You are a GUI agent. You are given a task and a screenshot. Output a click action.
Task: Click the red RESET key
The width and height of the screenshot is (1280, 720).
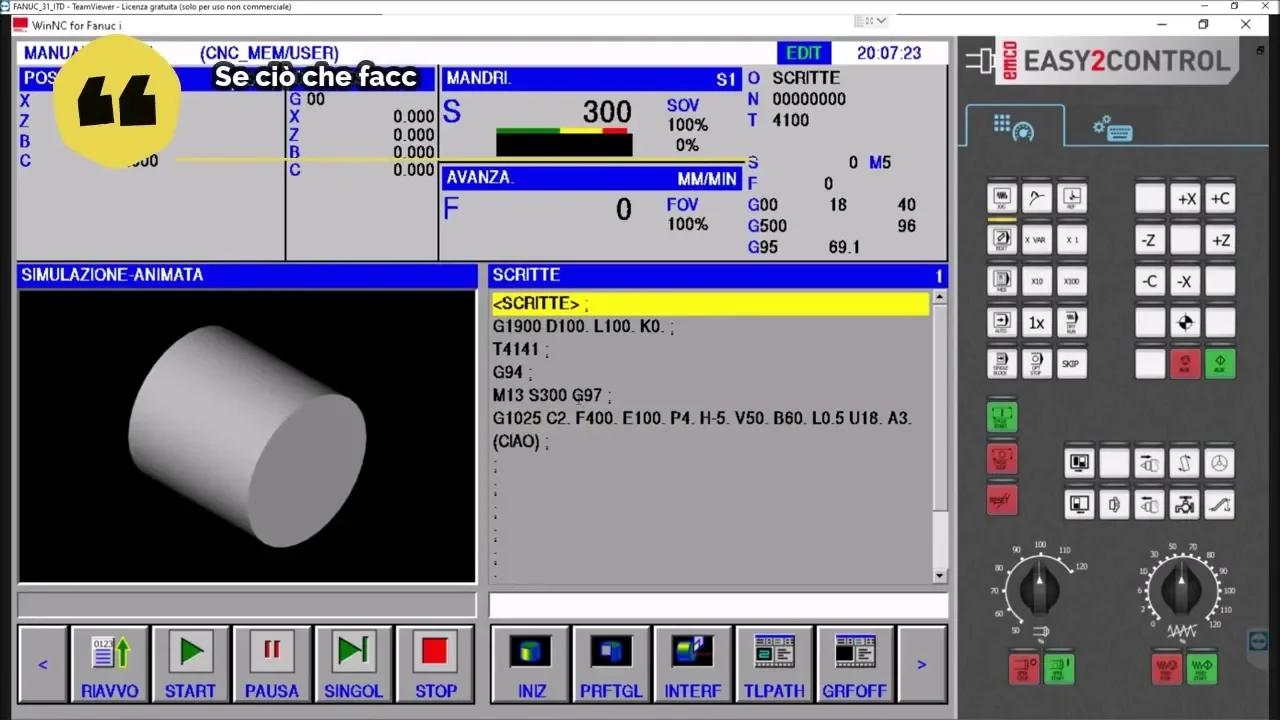coord(1002,499)
